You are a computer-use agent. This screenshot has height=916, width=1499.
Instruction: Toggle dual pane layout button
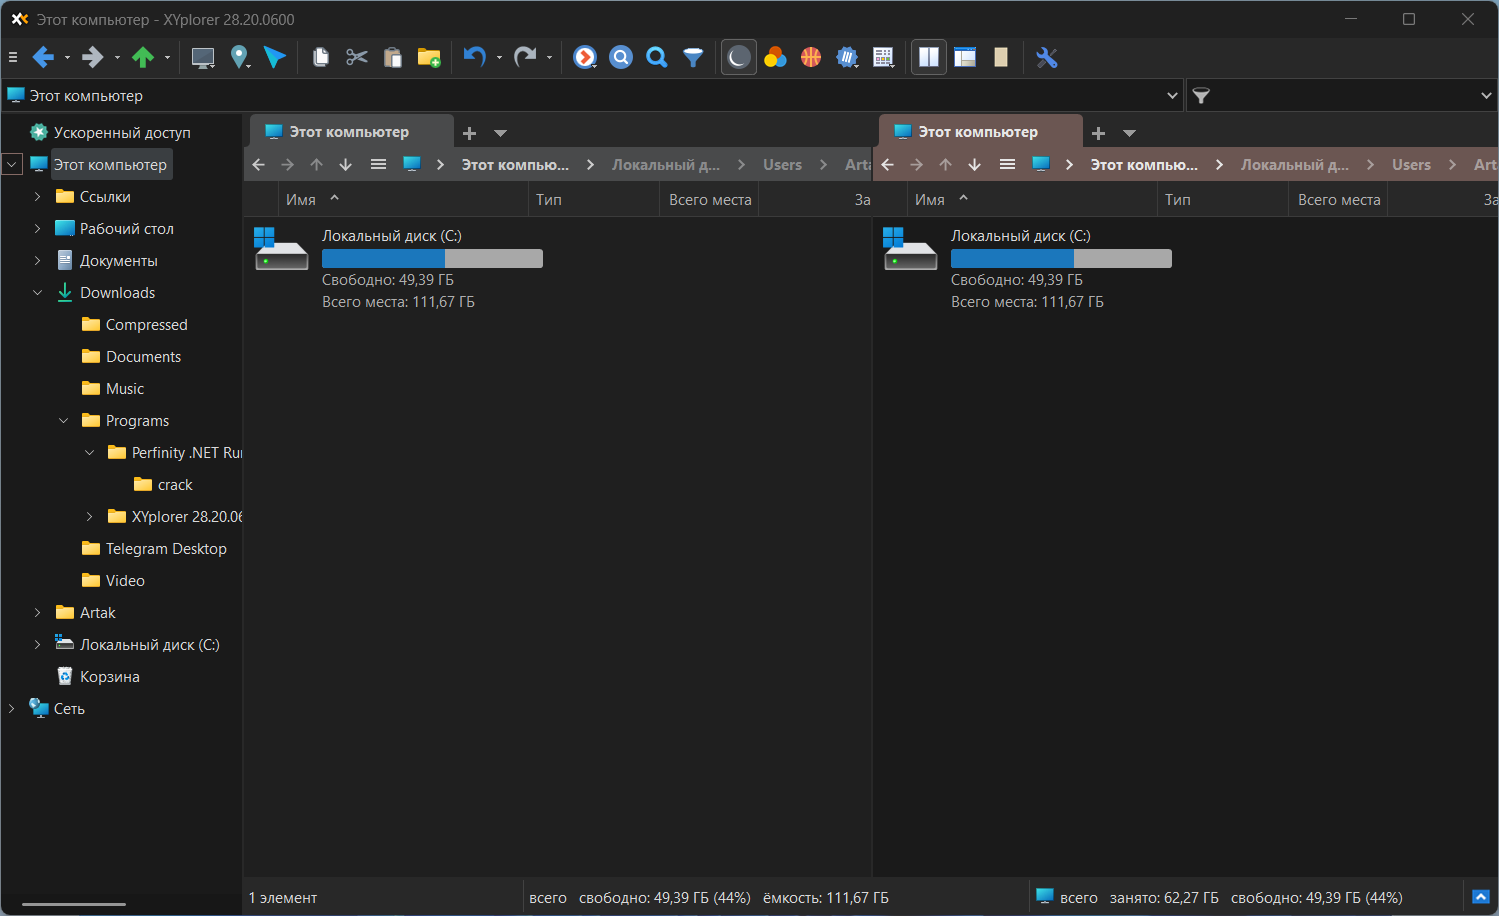(x=929, y=57)
